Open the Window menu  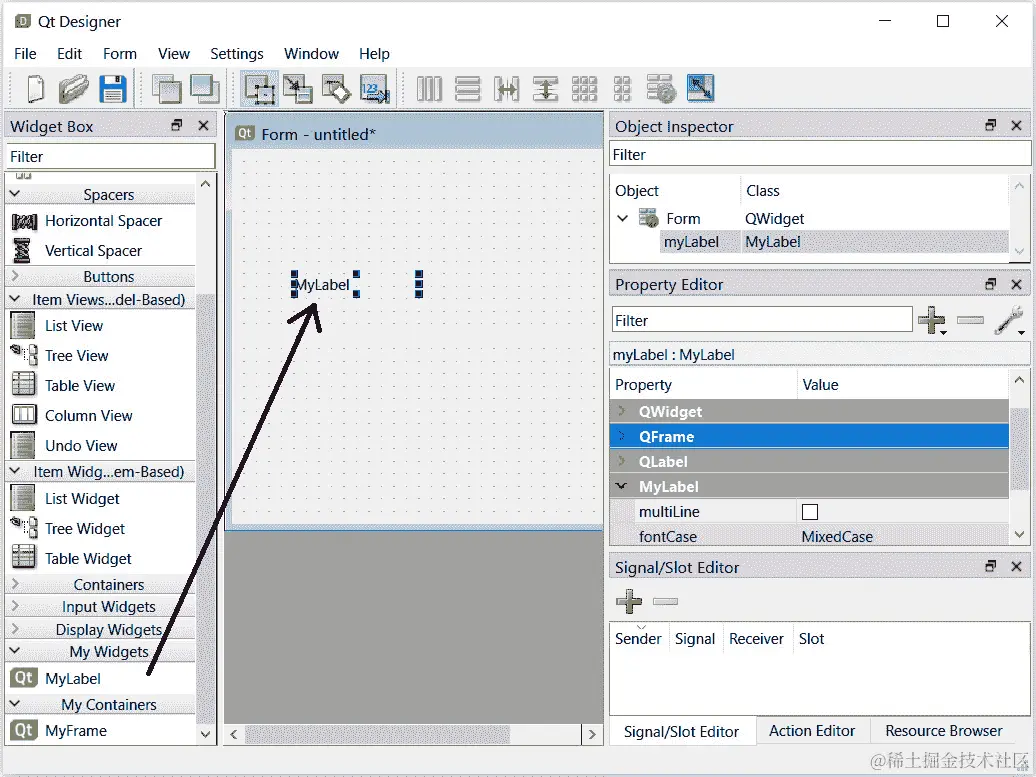311,54
